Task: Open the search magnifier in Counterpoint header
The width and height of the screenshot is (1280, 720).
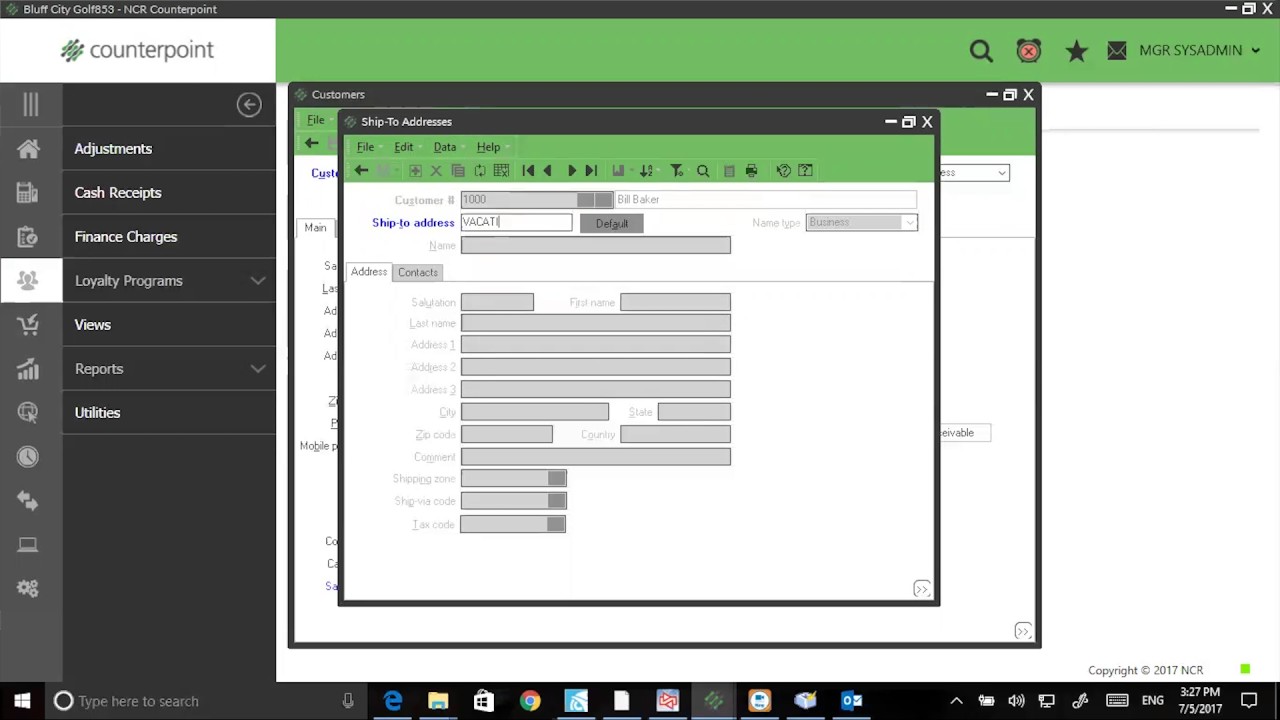Action: click(x=981, y=51)
